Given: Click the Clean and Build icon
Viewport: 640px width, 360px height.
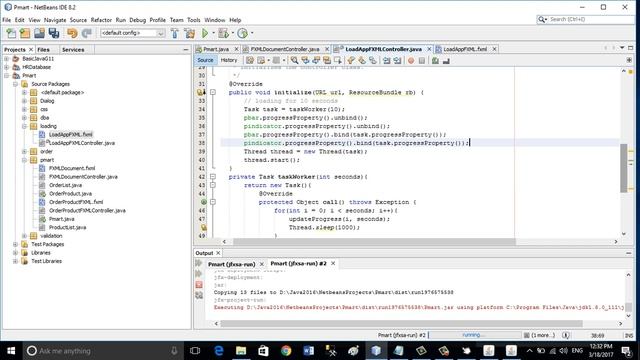Looking at the screenshot, I should point(189,33).
